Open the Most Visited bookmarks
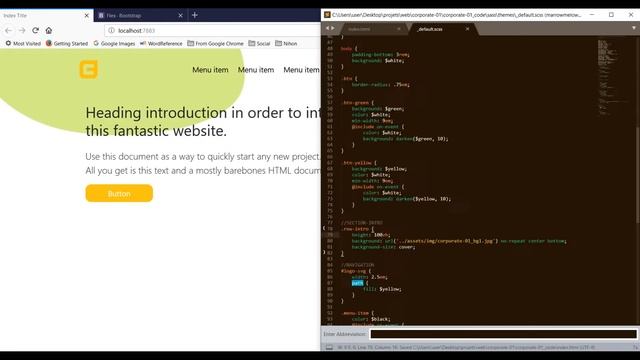Viewport: 640px width, 360px height. (23, 43)
